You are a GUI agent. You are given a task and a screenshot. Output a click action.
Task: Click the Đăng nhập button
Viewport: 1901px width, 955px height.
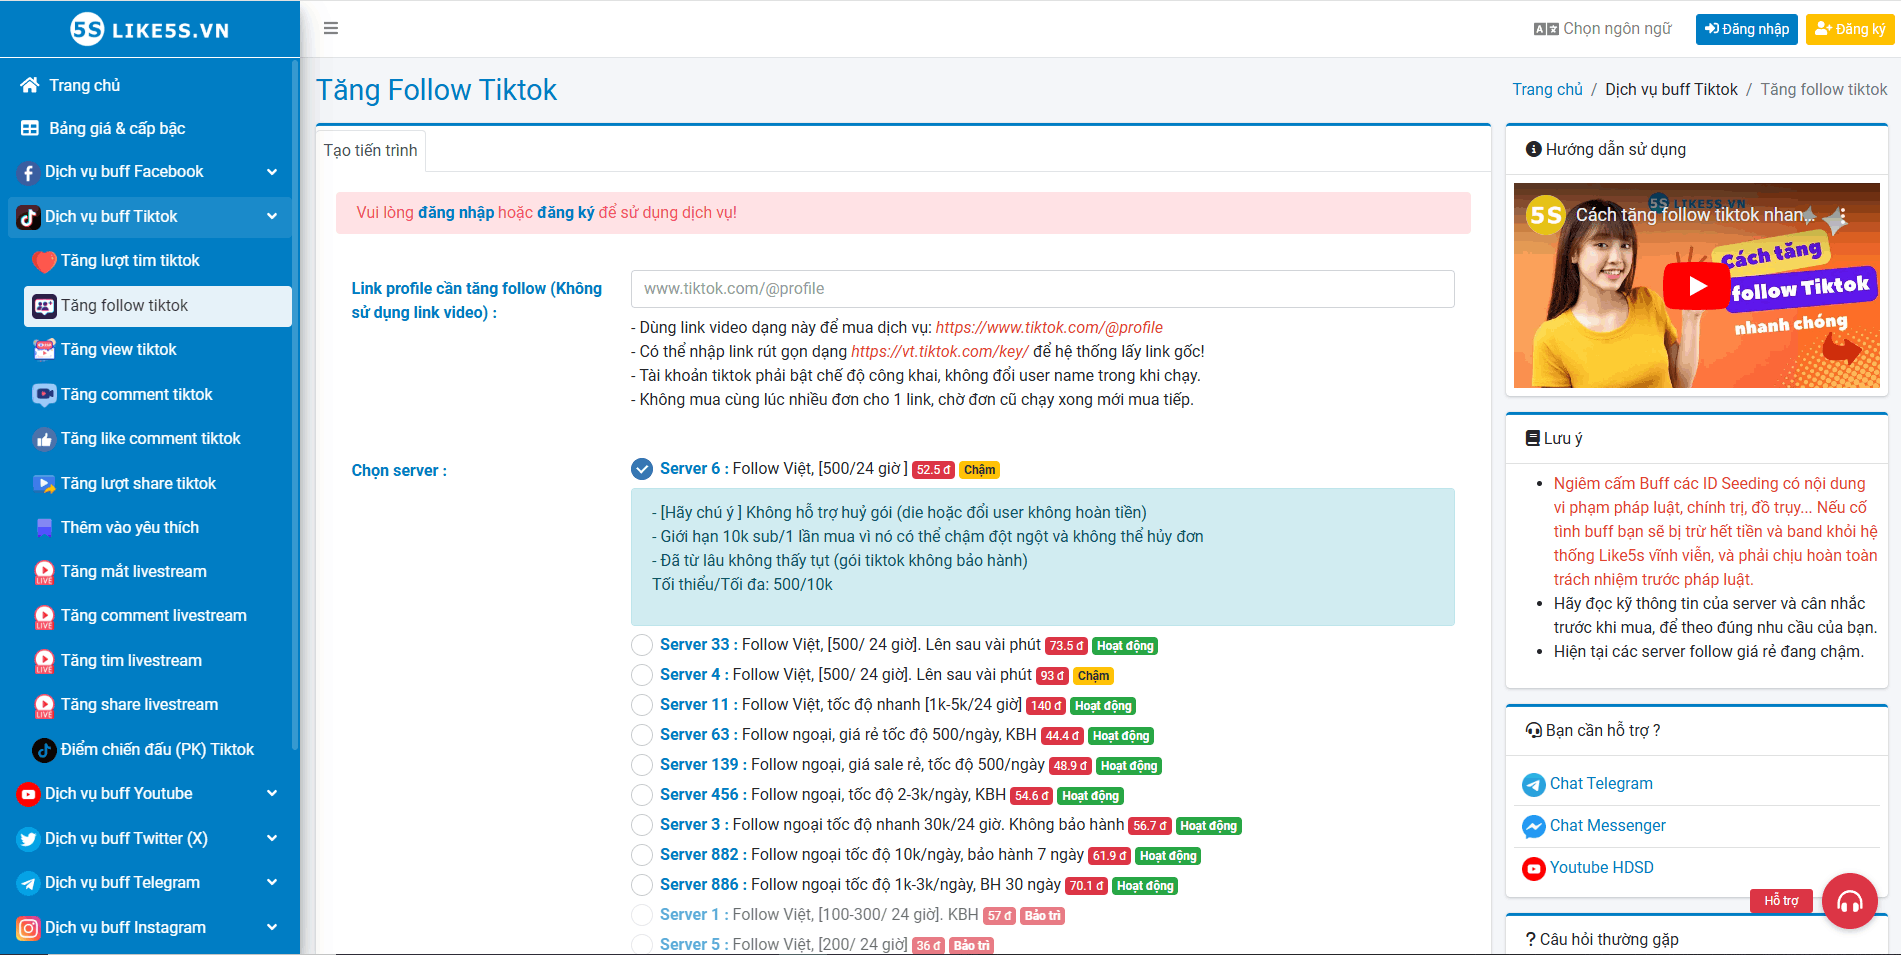1746,29
